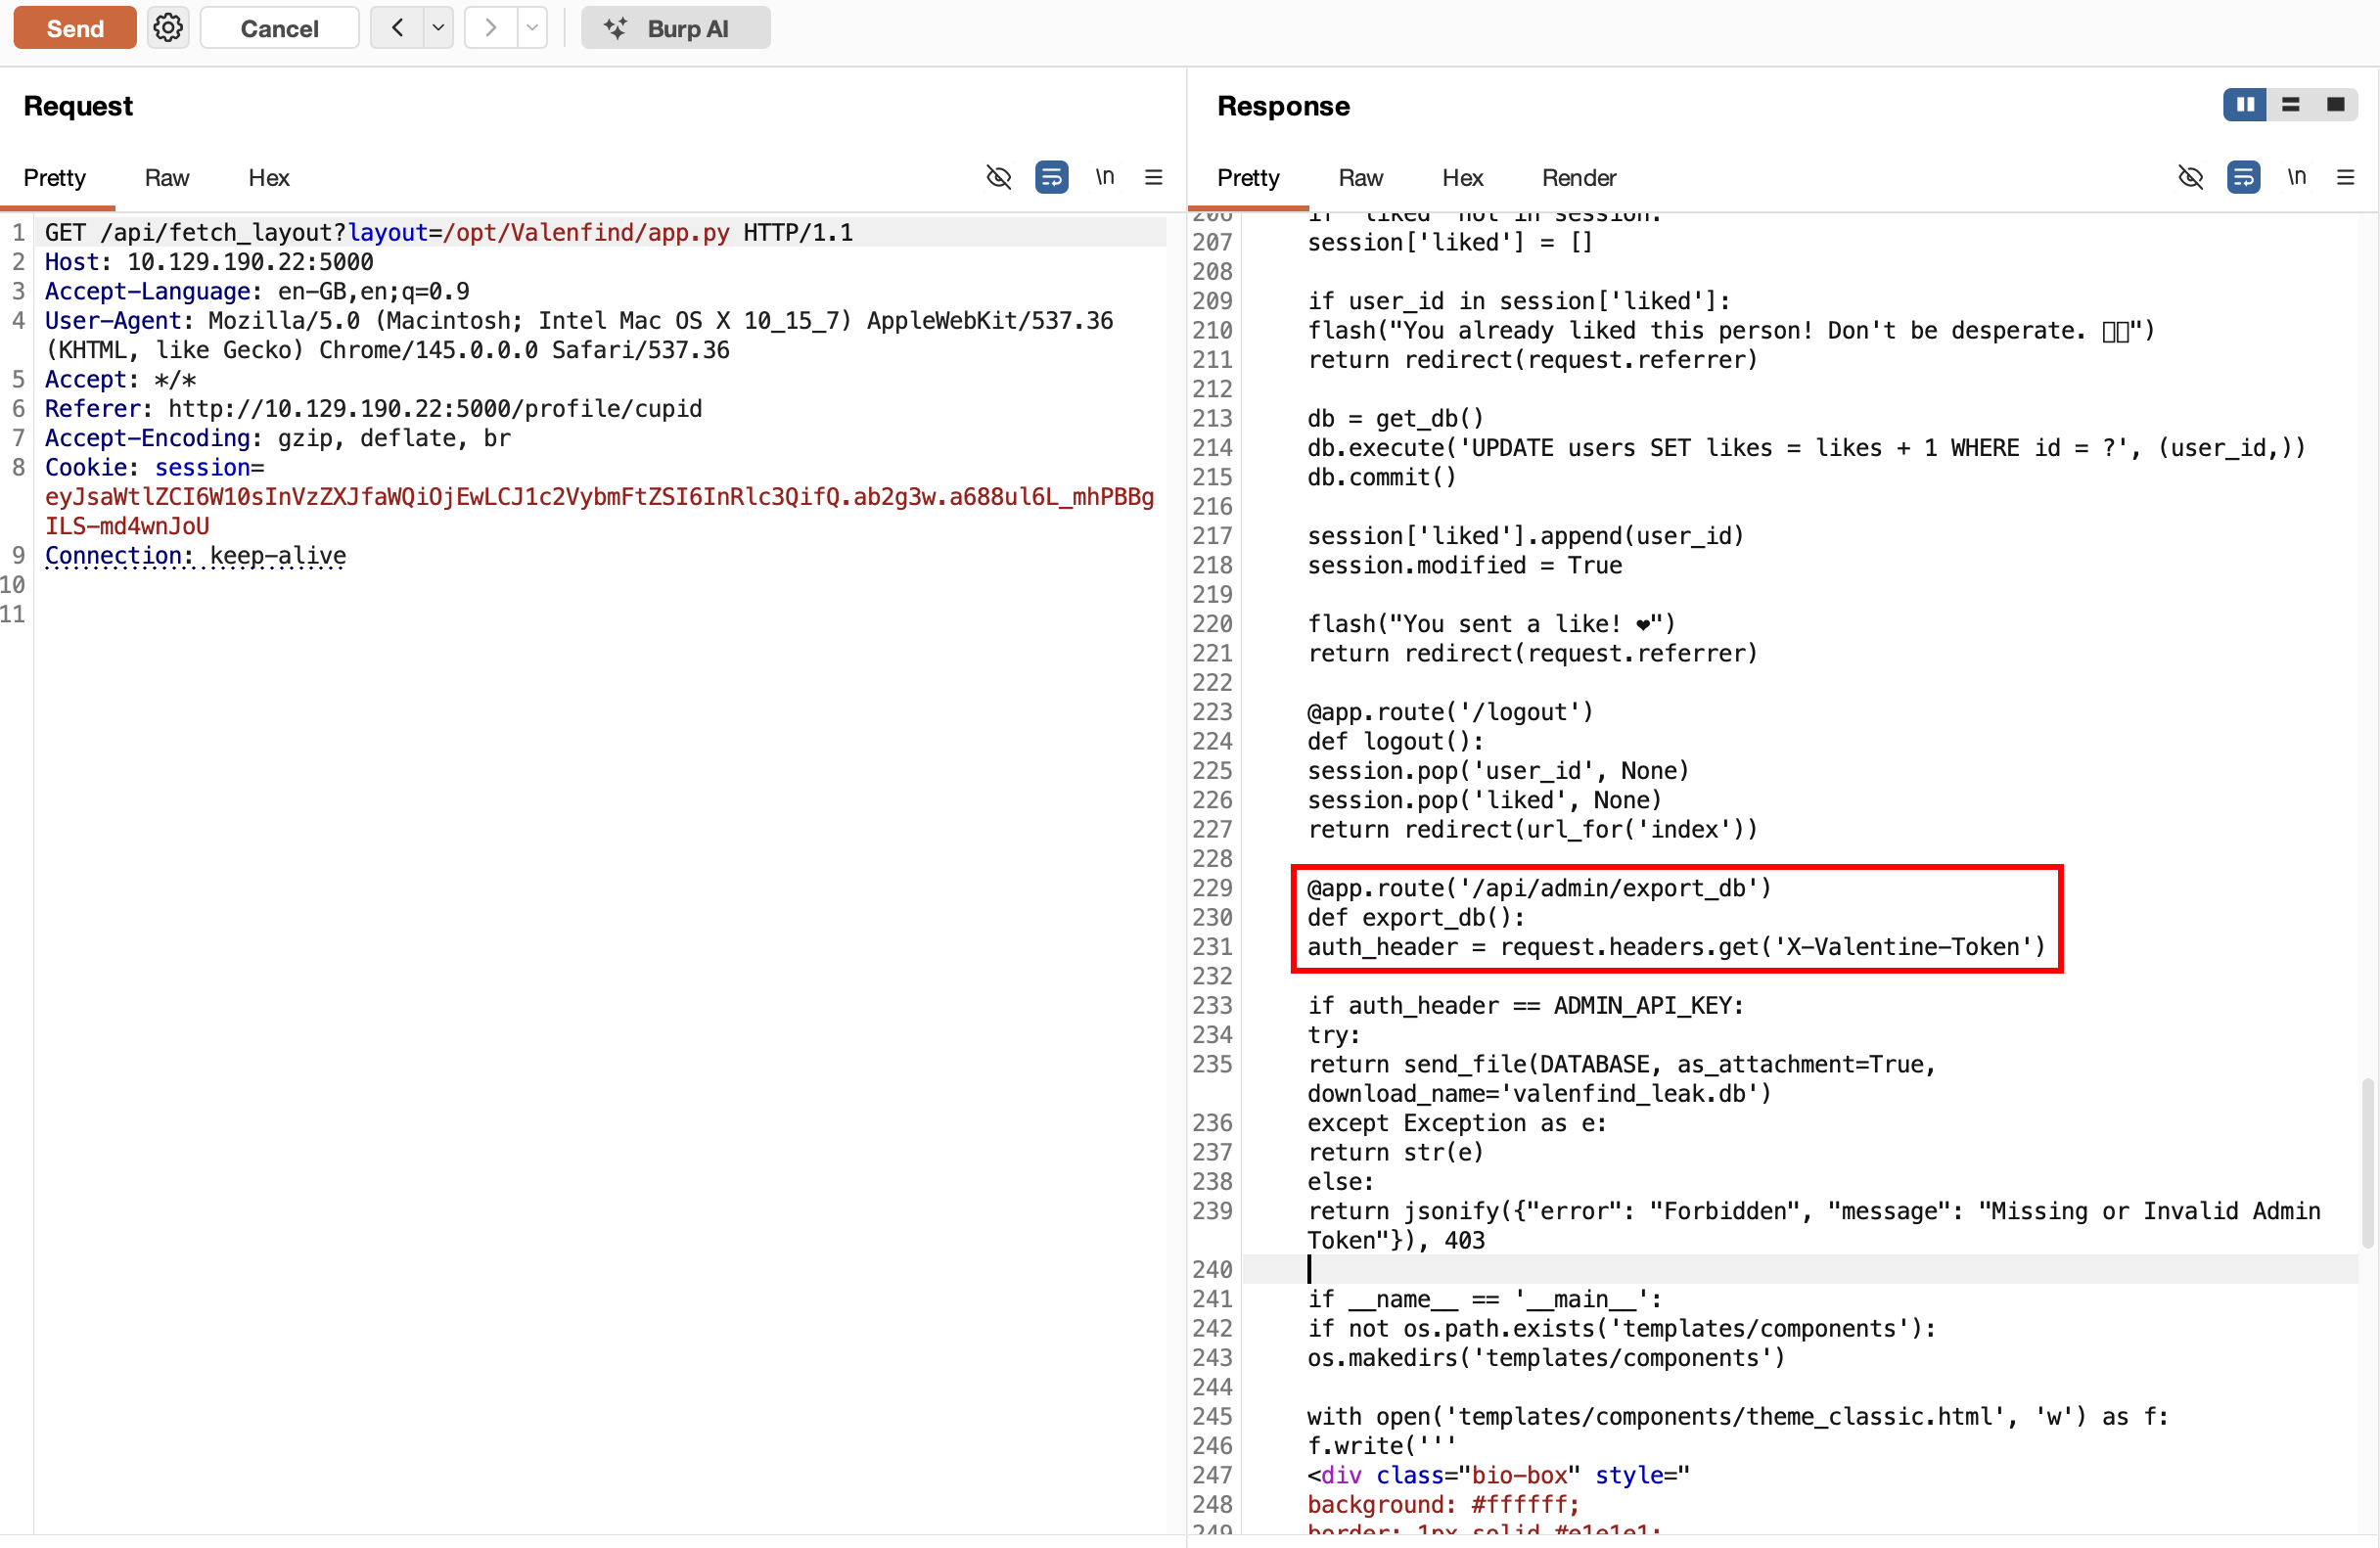The image size is (2380, 1548).
Task: Click the orange Send button
Action: (x=75, y=28)
